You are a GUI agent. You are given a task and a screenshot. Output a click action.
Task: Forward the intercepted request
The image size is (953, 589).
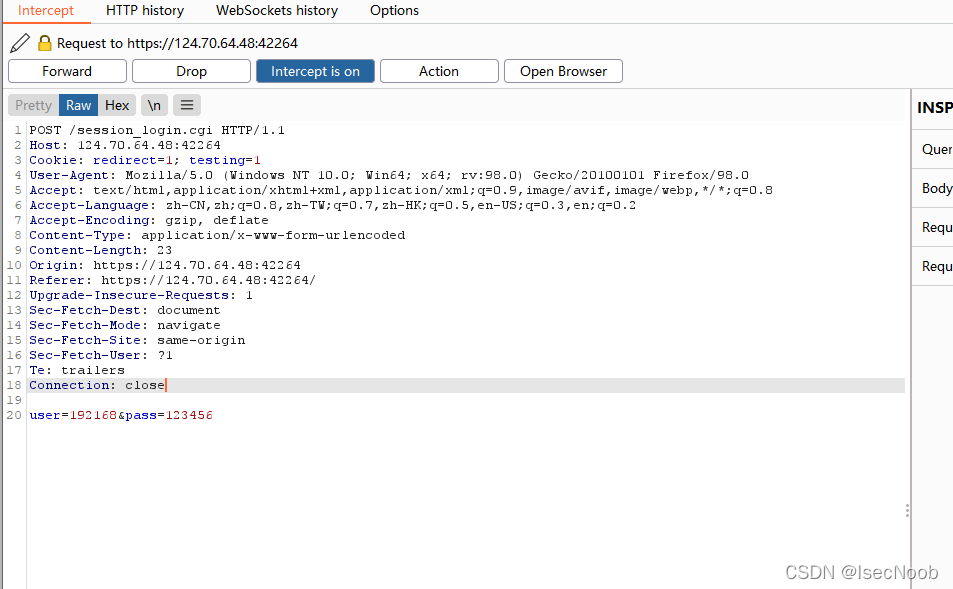pyautogui.click(x=67, y=71)
